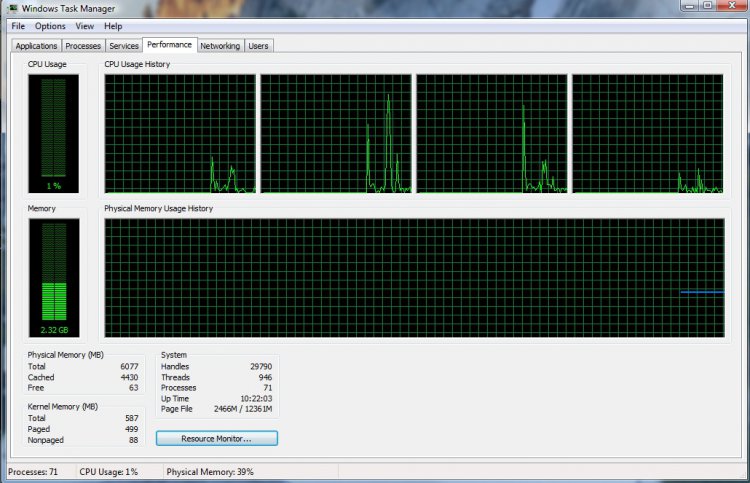Switch to the Processes tab
Image resolution: width=750 pixels, height=483 pixels.
[x=83, y=46]
